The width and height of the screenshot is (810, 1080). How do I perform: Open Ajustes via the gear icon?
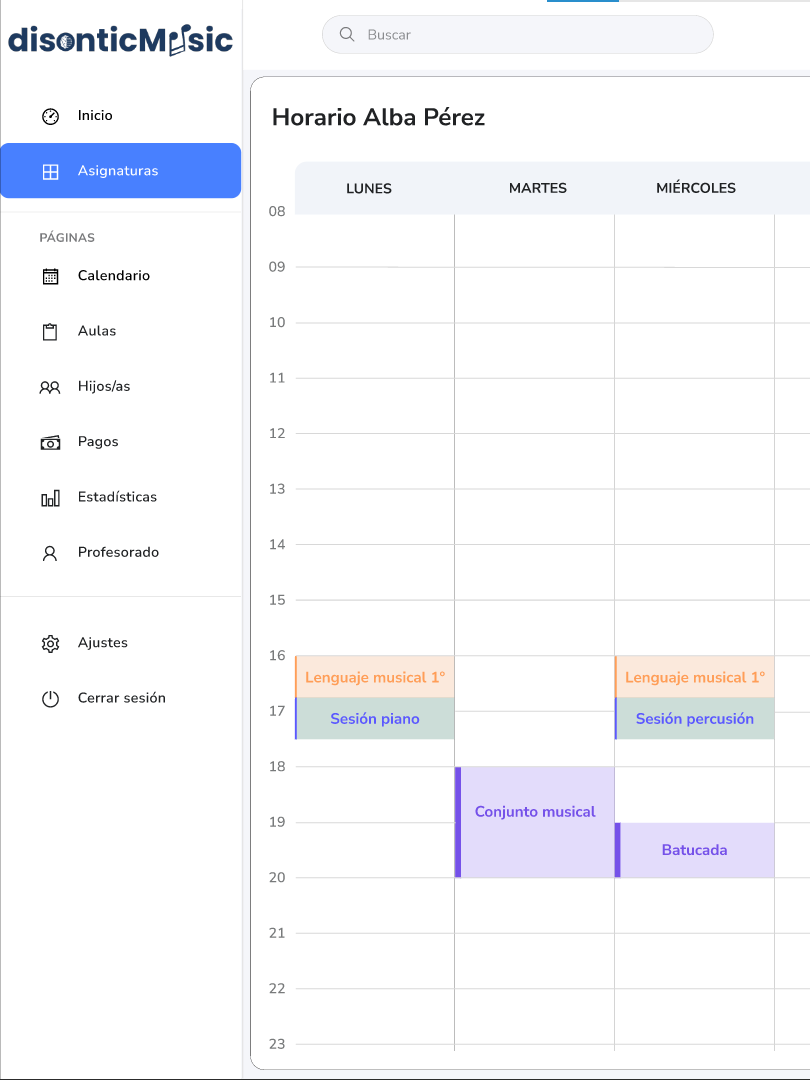coord(50,643)
